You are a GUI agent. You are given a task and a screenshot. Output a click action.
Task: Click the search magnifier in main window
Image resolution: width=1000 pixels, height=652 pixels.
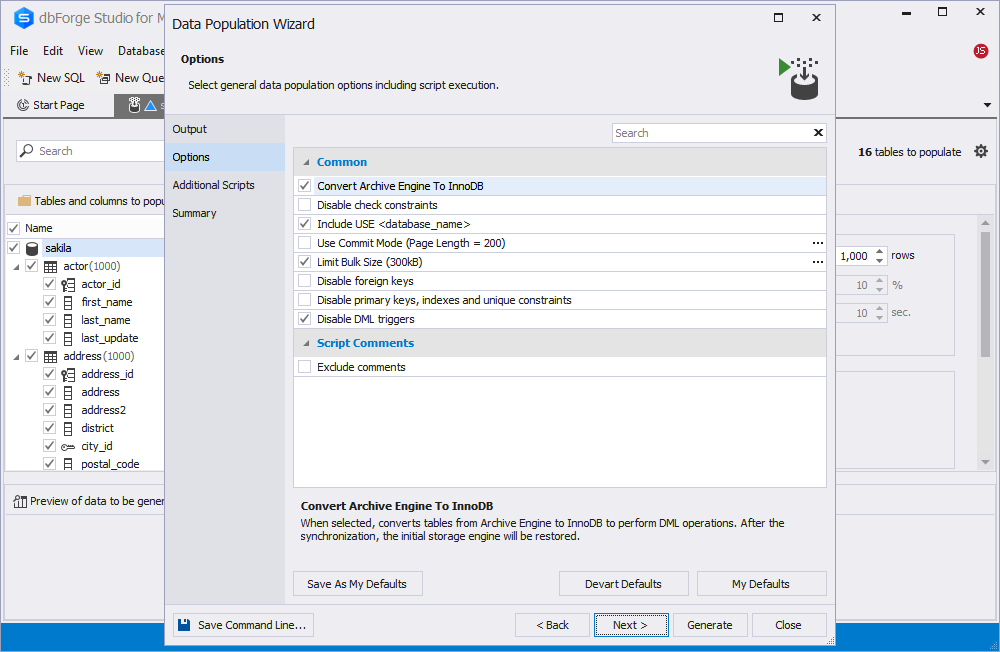27,151
